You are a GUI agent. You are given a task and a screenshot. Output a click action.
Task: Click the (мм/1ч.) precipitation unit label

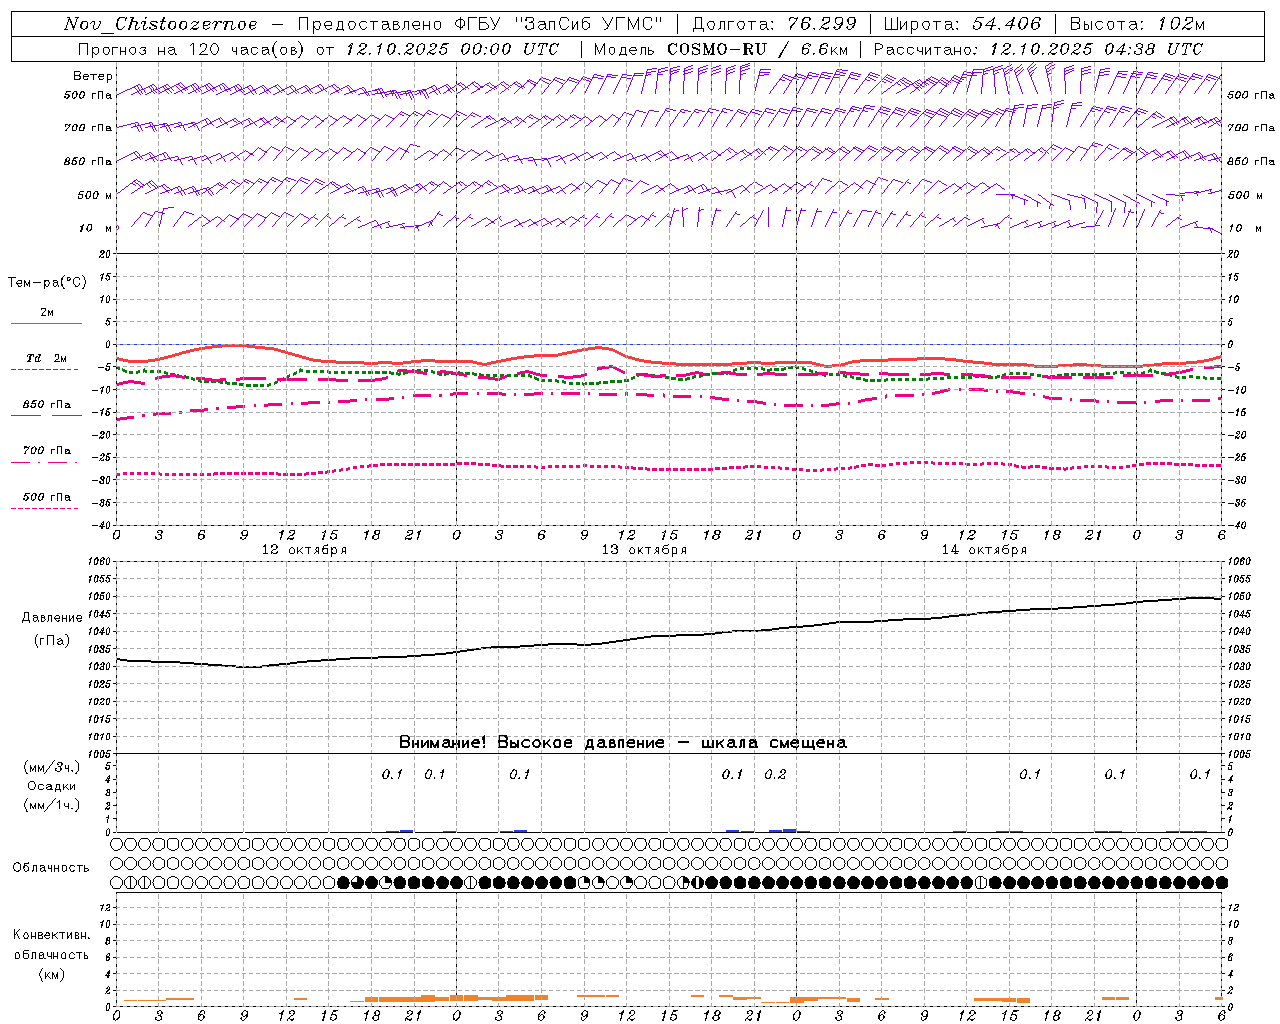click(x=52, y=805)
